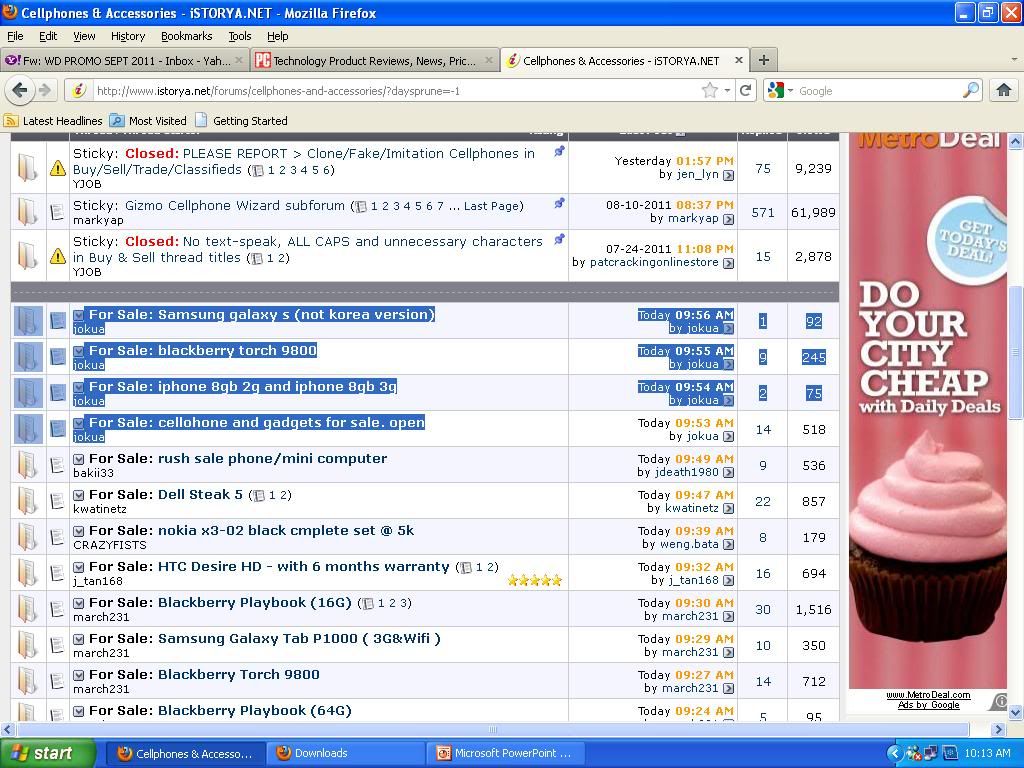Open the Blackberry Playbook (16G) thread
The image size is (1024, 768).
pyautogui.click(x=254, y=602)
